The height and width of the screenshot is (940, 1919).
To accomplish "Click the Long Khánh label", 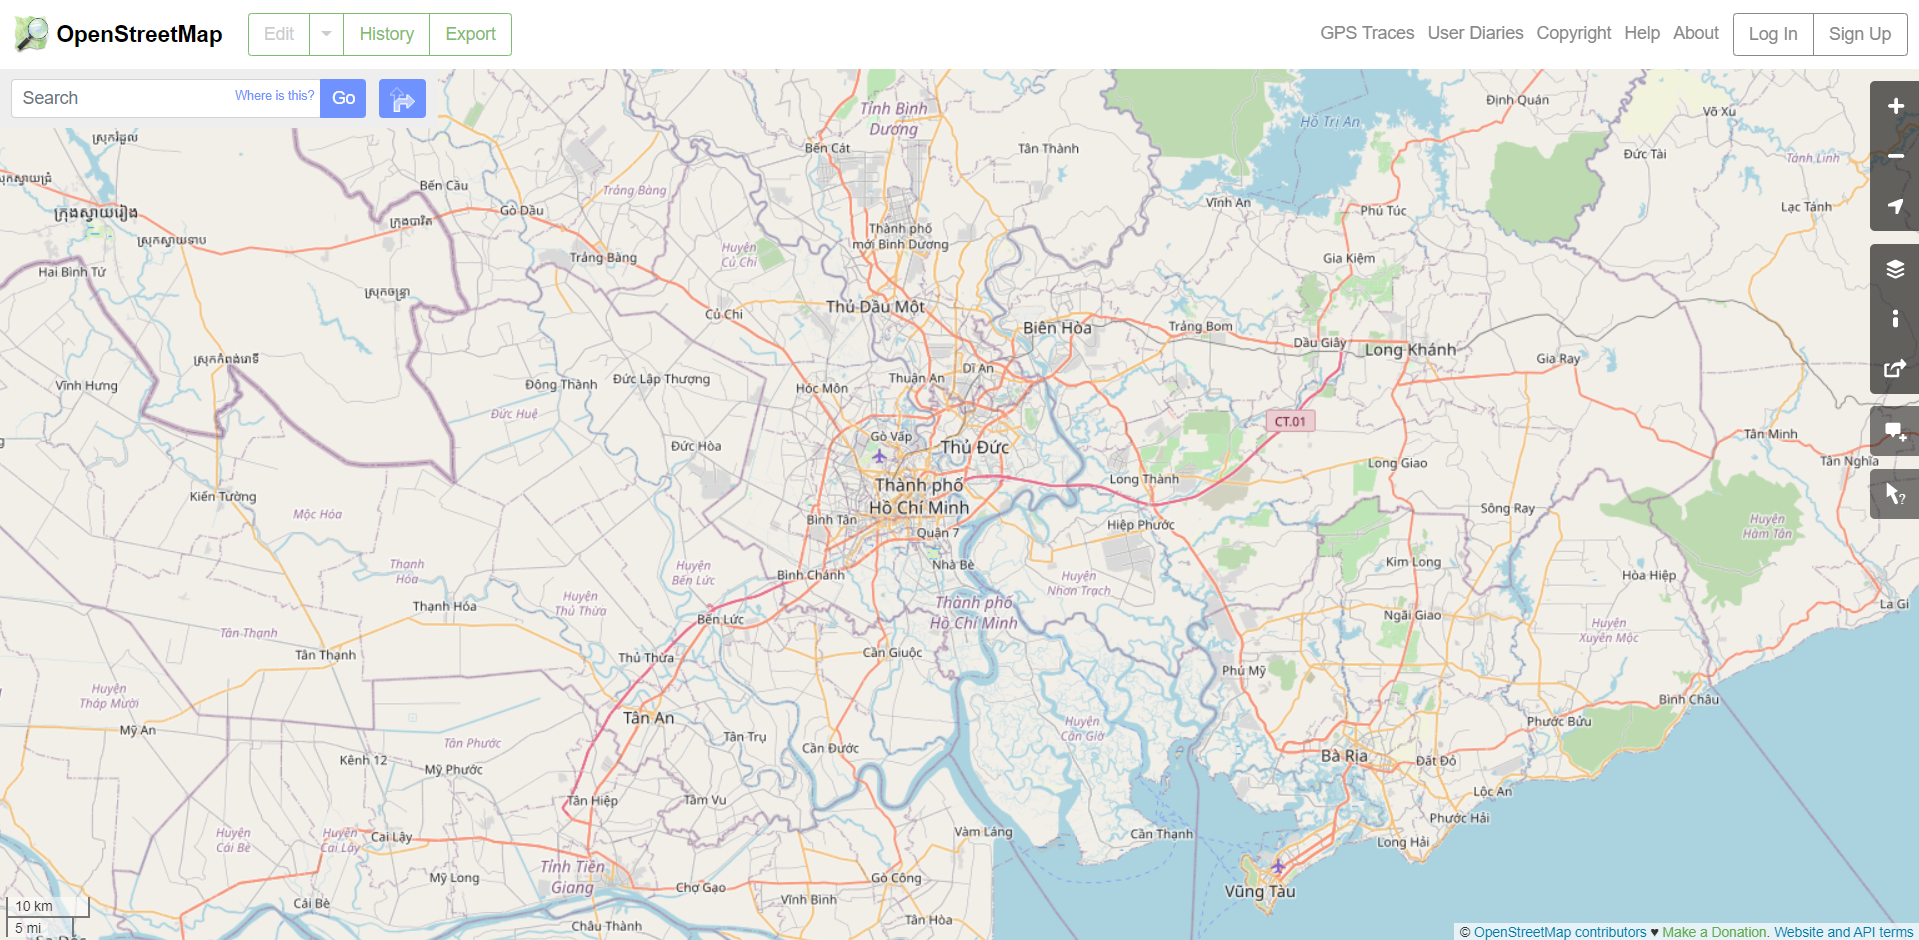I will 1410,350.
